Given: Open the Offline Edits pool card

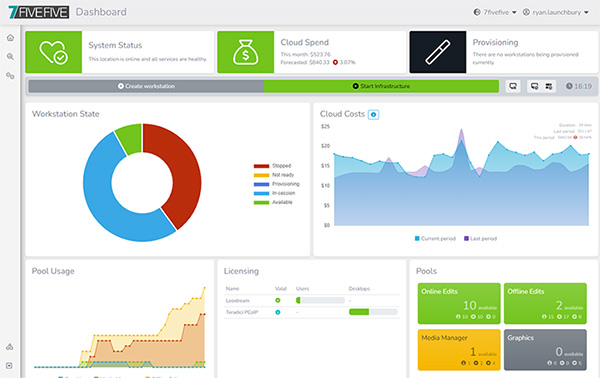Looking at the screenshot, I should [545, 303].
